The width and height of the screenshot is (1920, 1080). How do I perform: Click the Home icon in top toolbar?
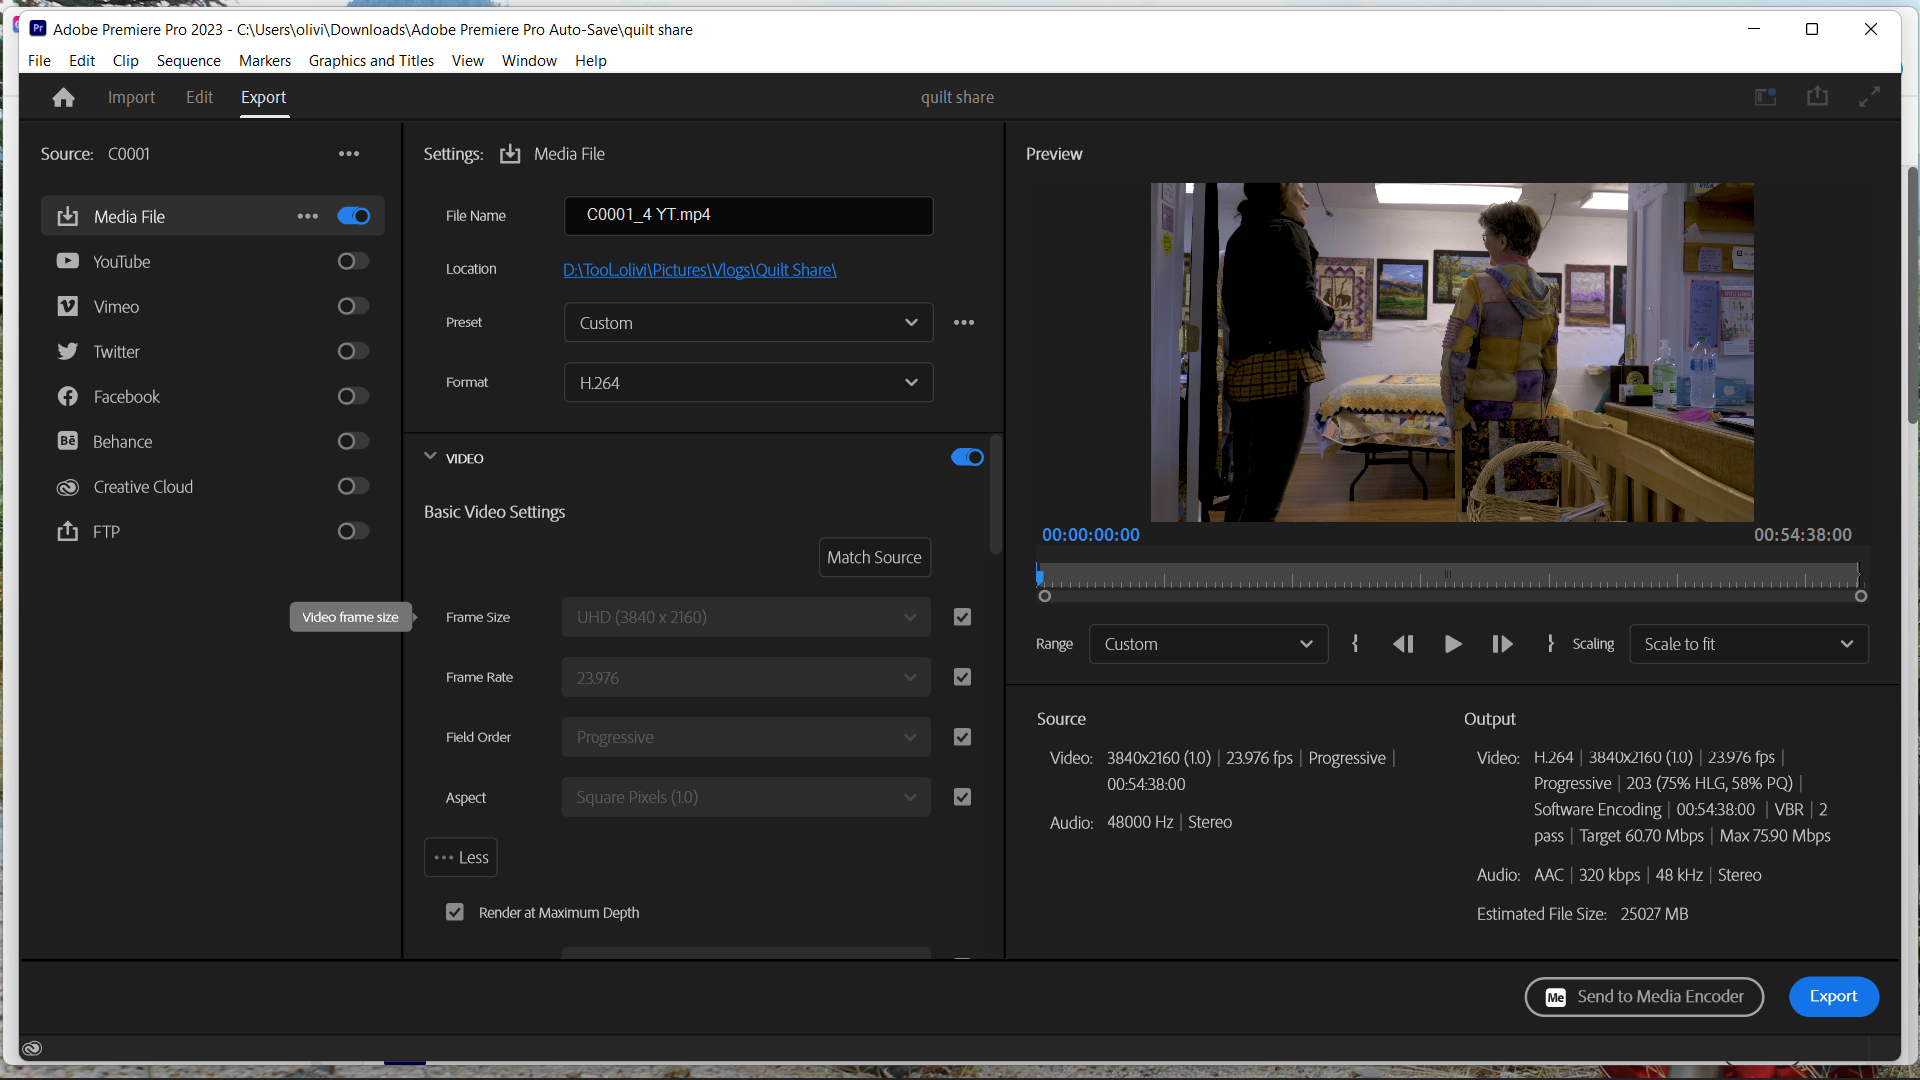click(x=63, y=97)
